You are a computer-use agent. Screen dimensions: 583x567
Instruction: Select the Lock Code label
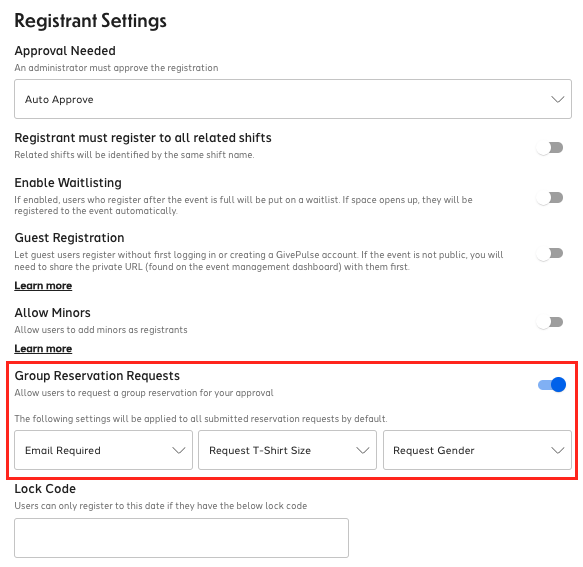45,489
